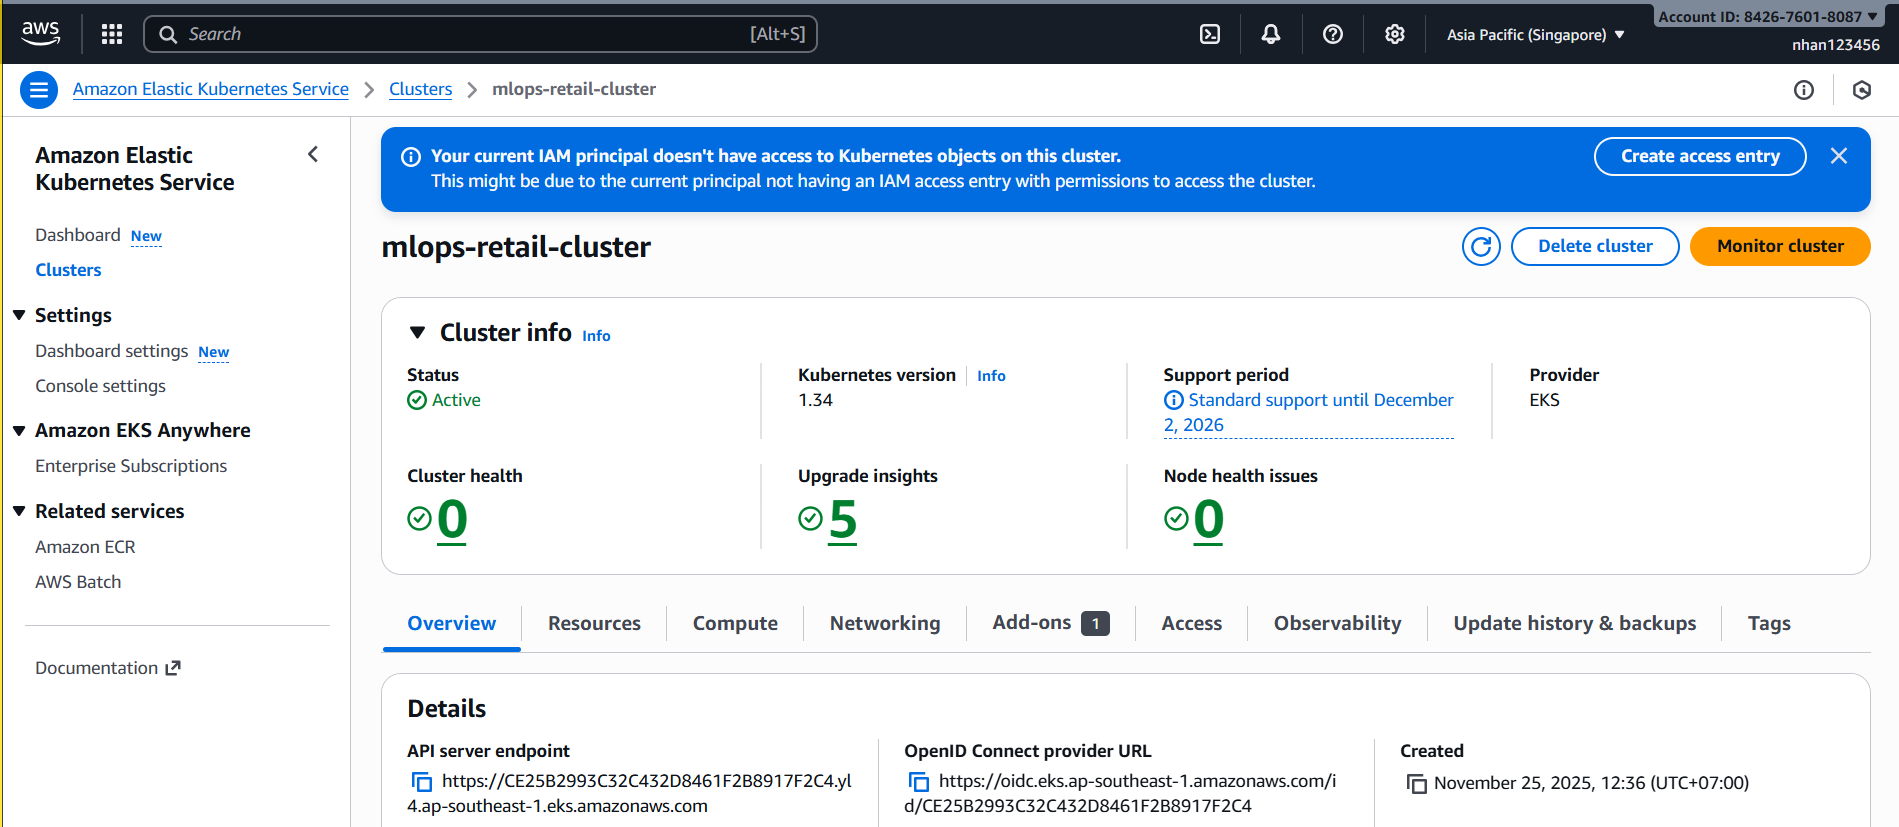The height and width of the screenshot is (827, 1899).
Task: Dismiss the IAM access warning banner
Action: pyautogui.click(x=1838, y=156)
